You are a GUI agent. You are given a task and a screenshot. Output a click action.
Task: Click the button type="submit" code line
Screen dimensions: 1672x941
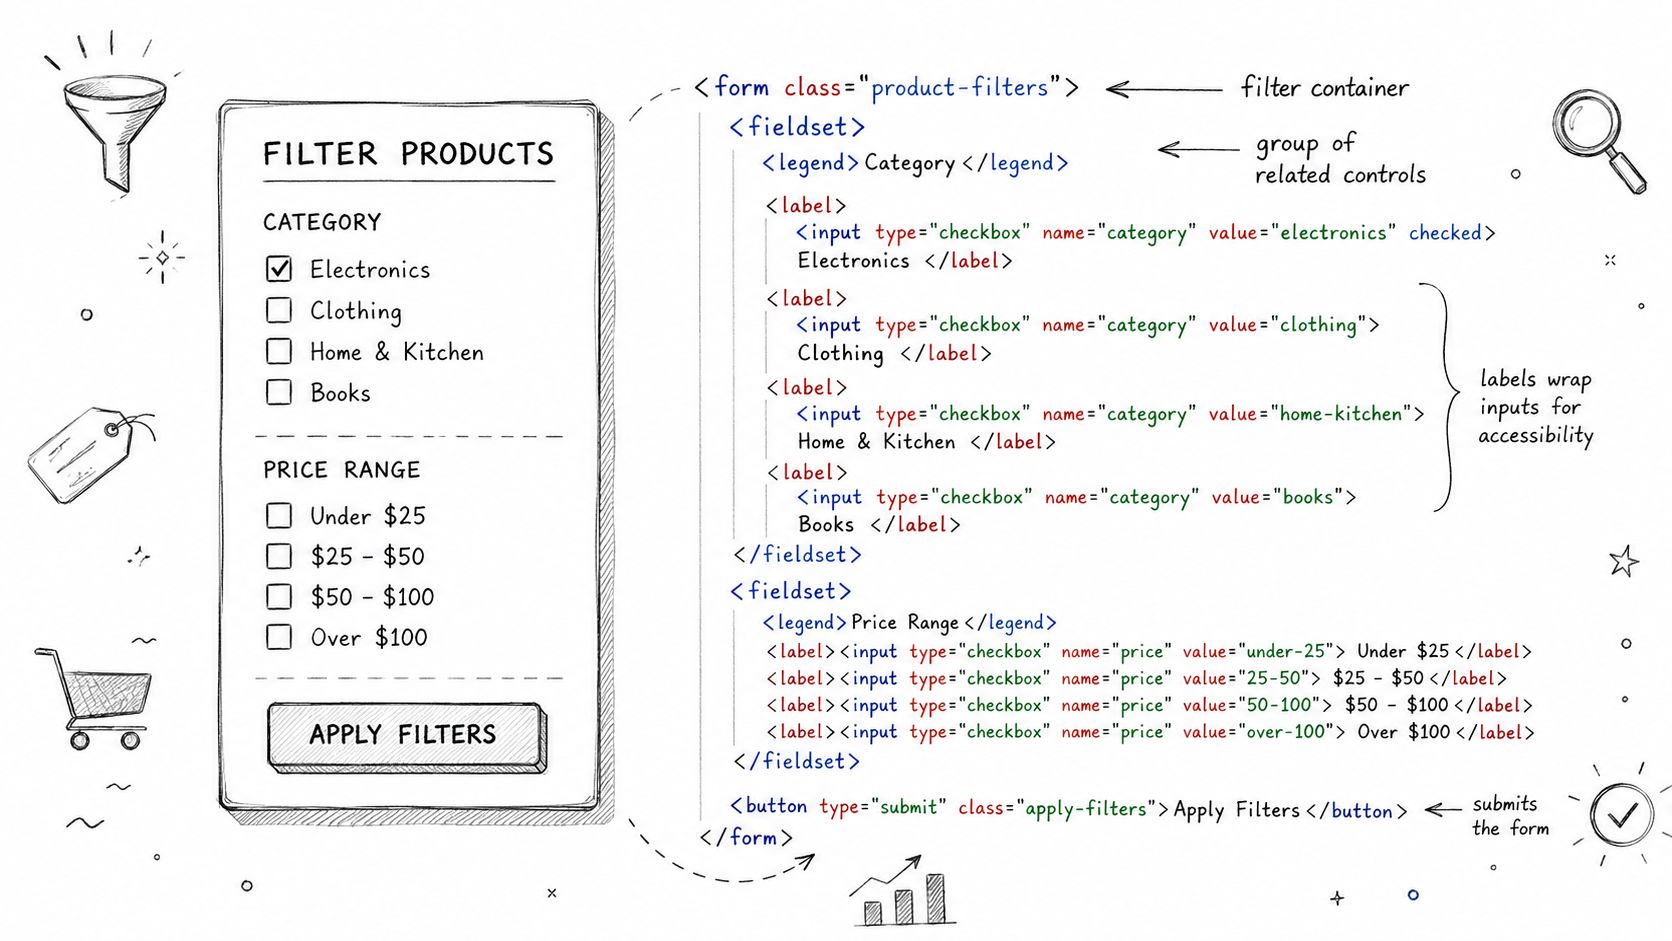click(1068, 808)
